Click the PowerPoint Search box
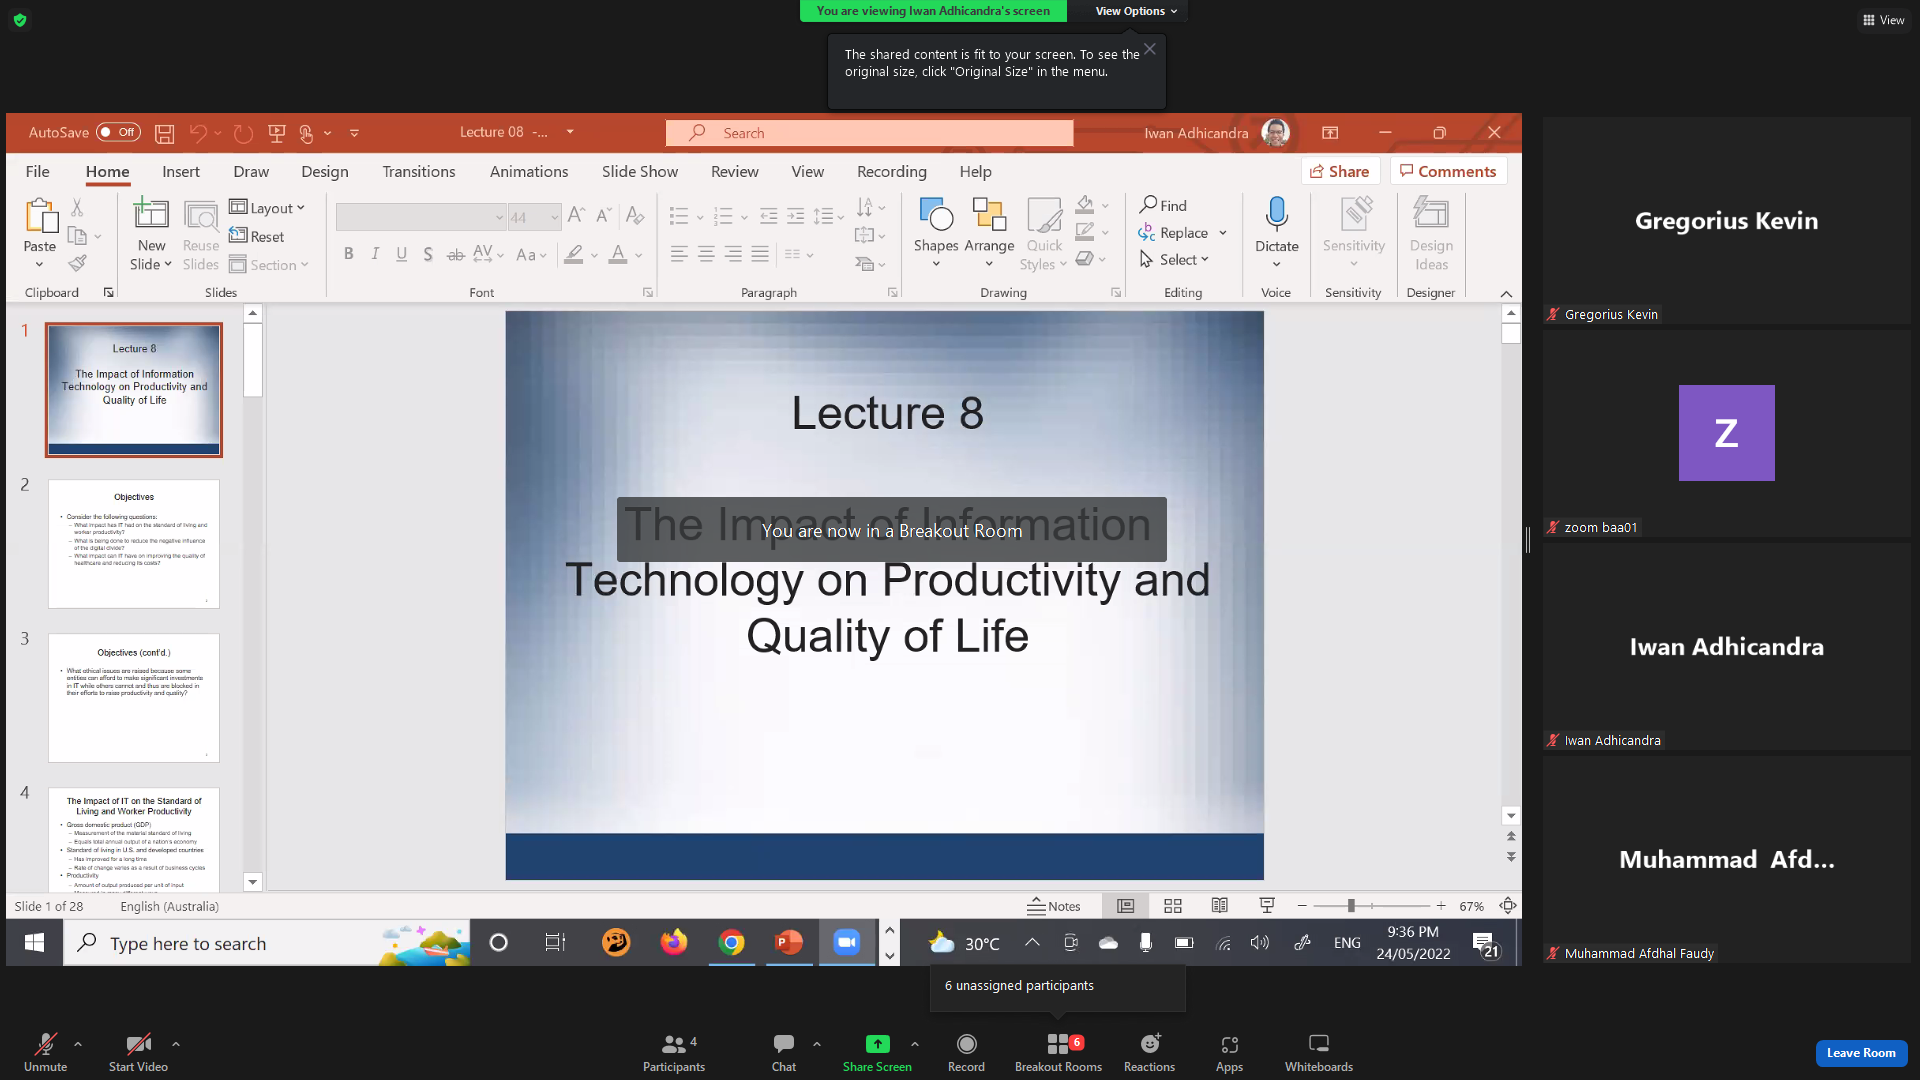Viewport: 1920px width, 1080px height. tap(870, 133)
